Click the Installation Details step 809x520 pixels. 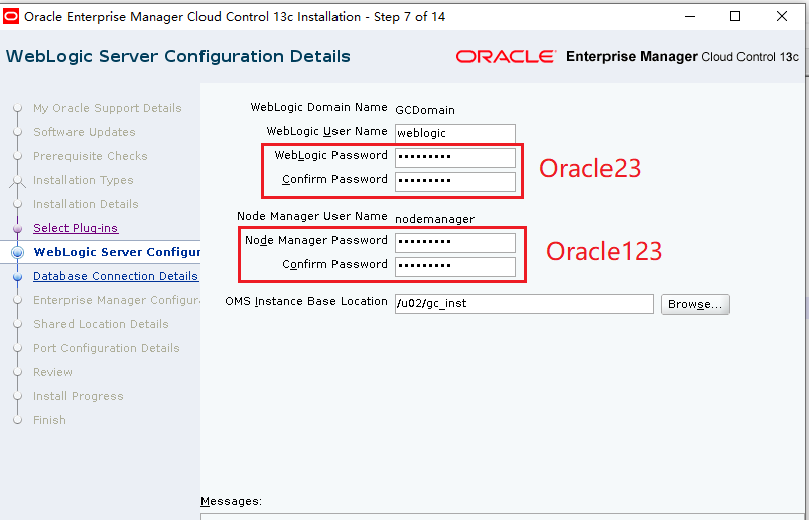(x=86, y=204)
